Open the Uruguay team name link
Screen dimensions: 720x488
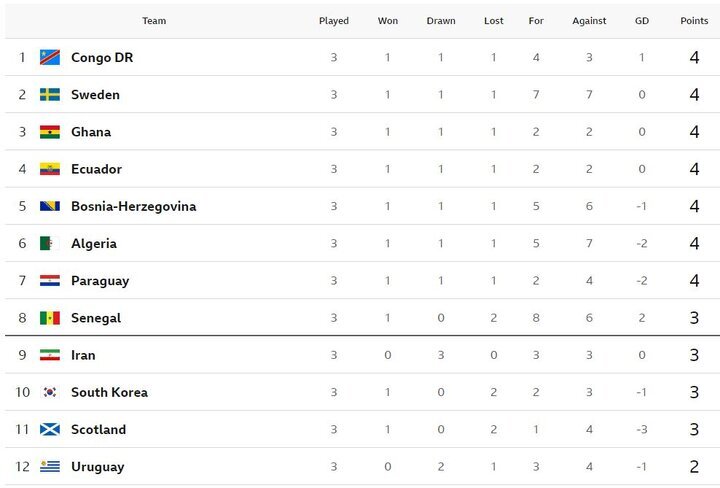tap(98, 467)
